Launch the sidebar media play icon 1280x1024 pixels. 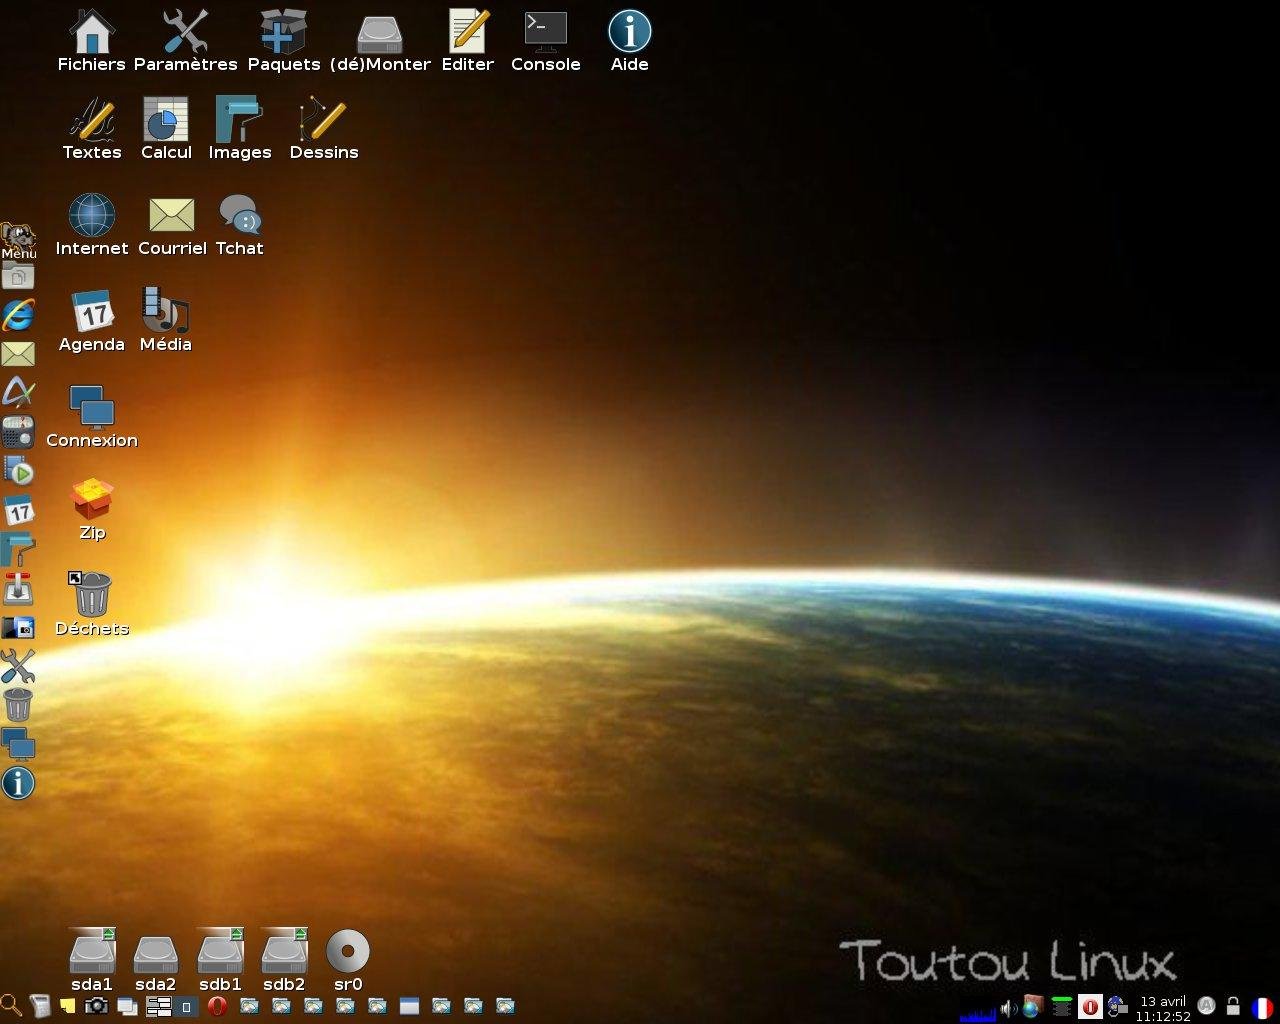click(x=18, y=471)
